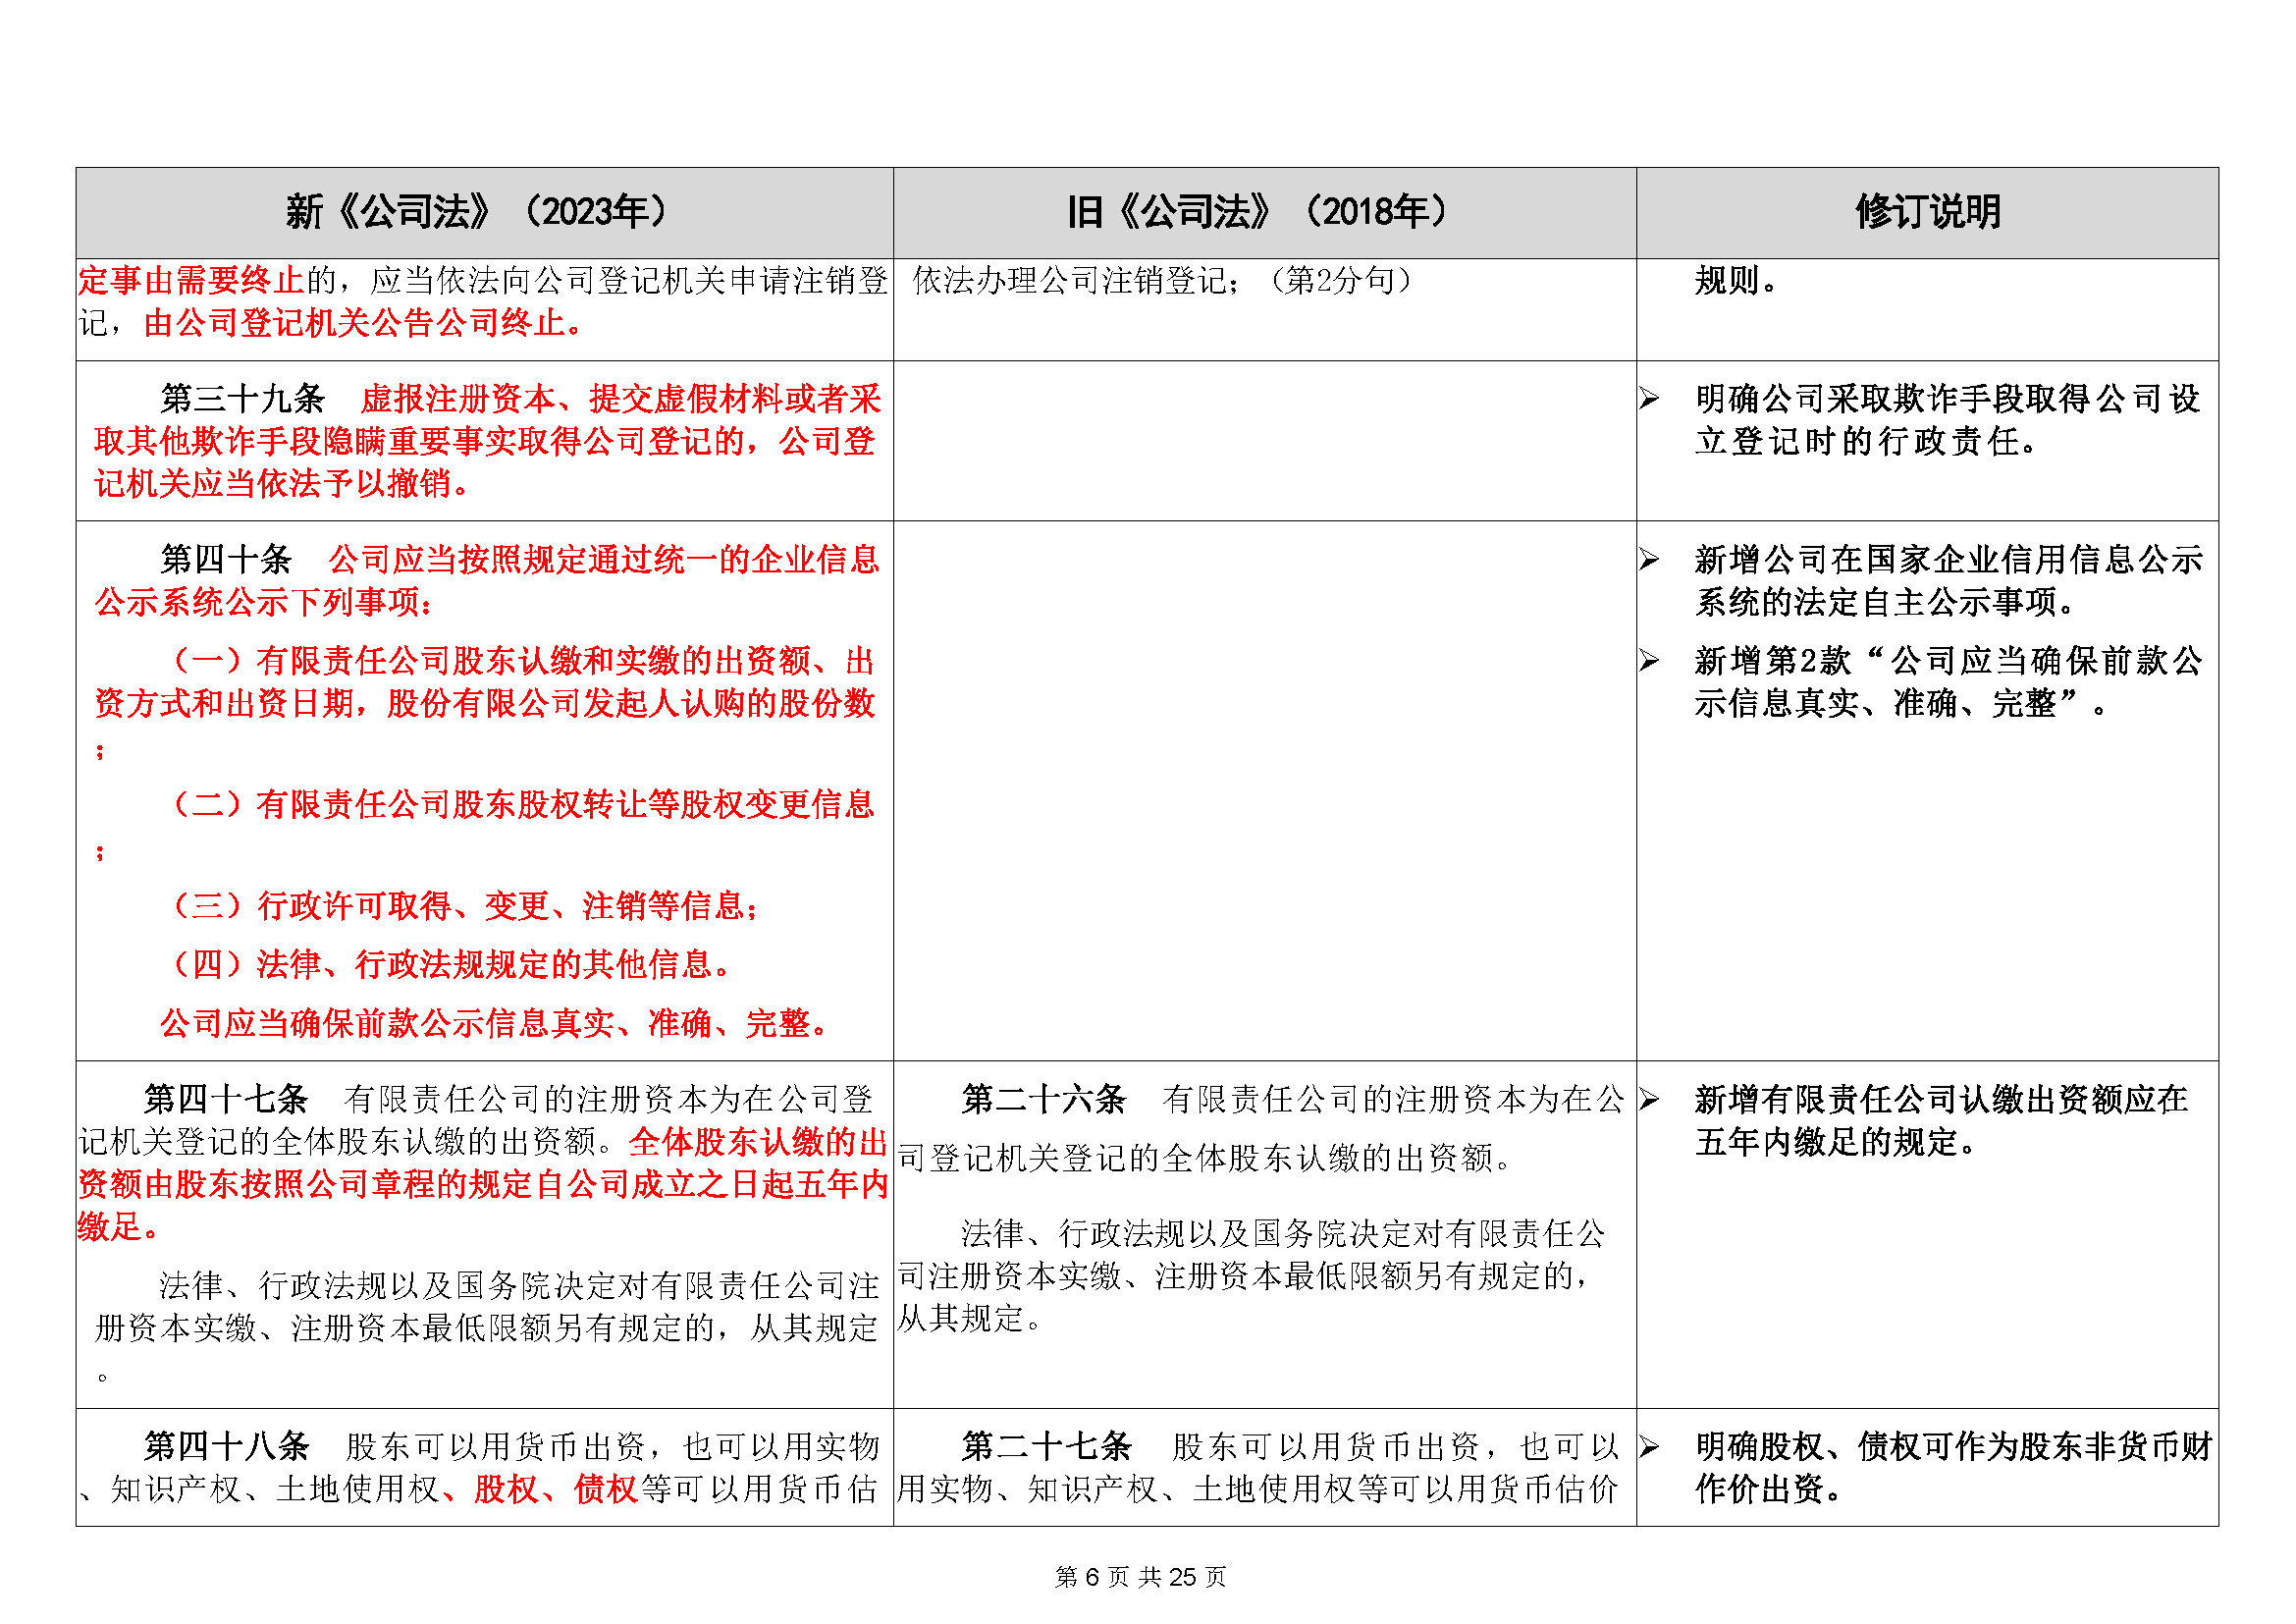
Task: Click the 修订说明 column header
Action: pos(1926,212)
